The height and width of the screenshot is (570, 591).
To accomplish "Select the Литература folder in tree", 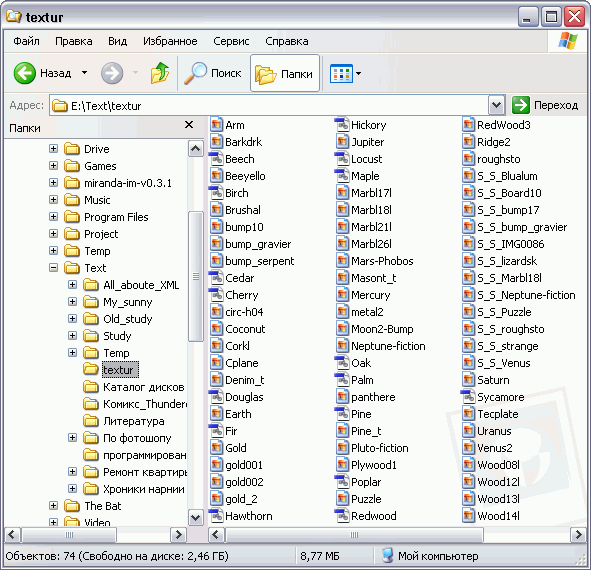I will (133, 421).
